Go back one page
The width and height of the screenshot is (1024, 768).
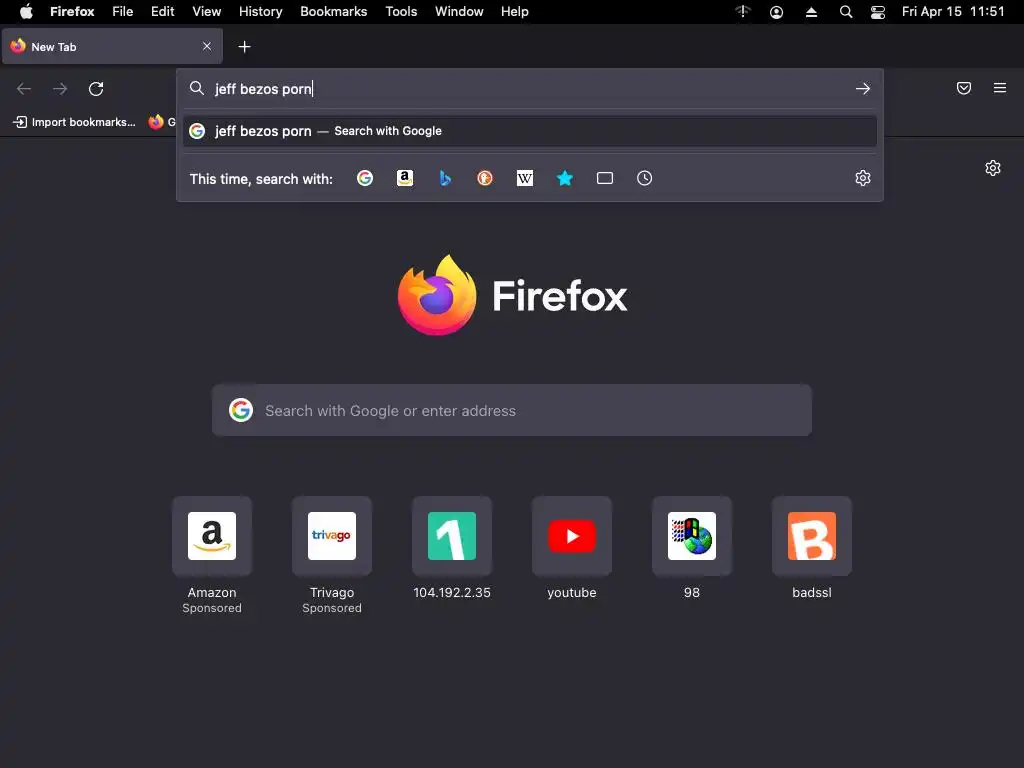click(x=24, y=89)
